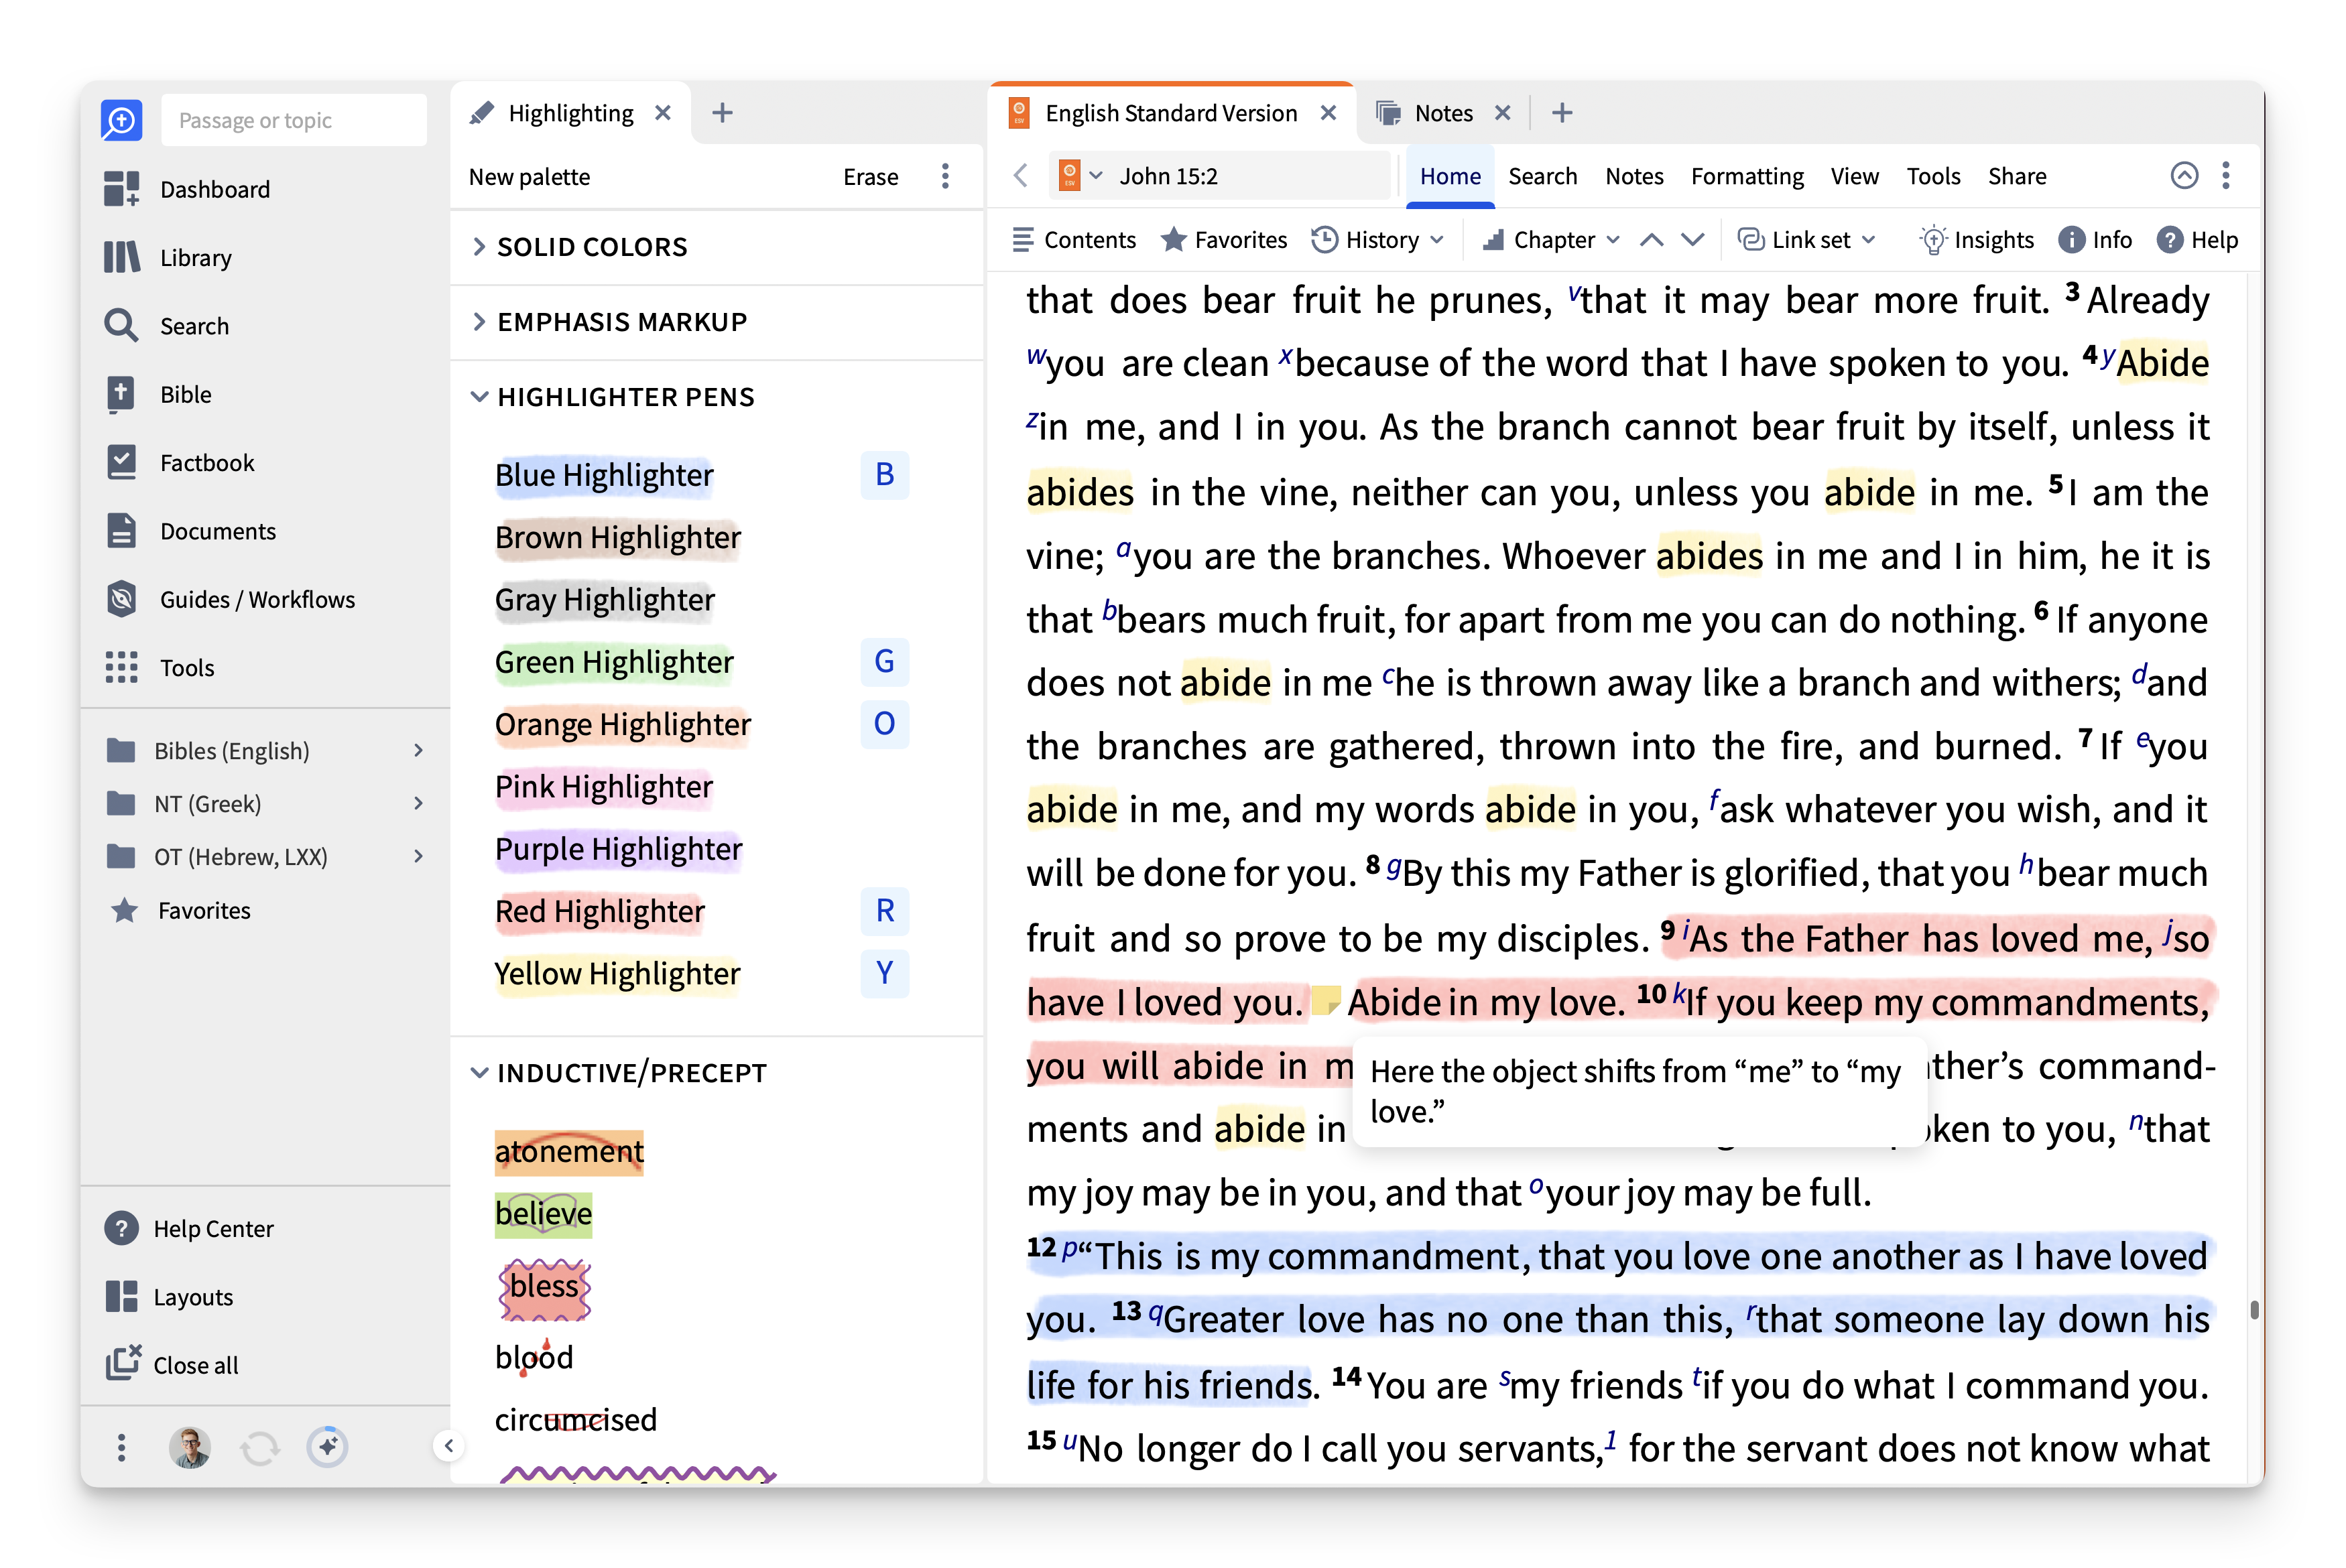Collapse the left sidebar with arrow

449,1445
